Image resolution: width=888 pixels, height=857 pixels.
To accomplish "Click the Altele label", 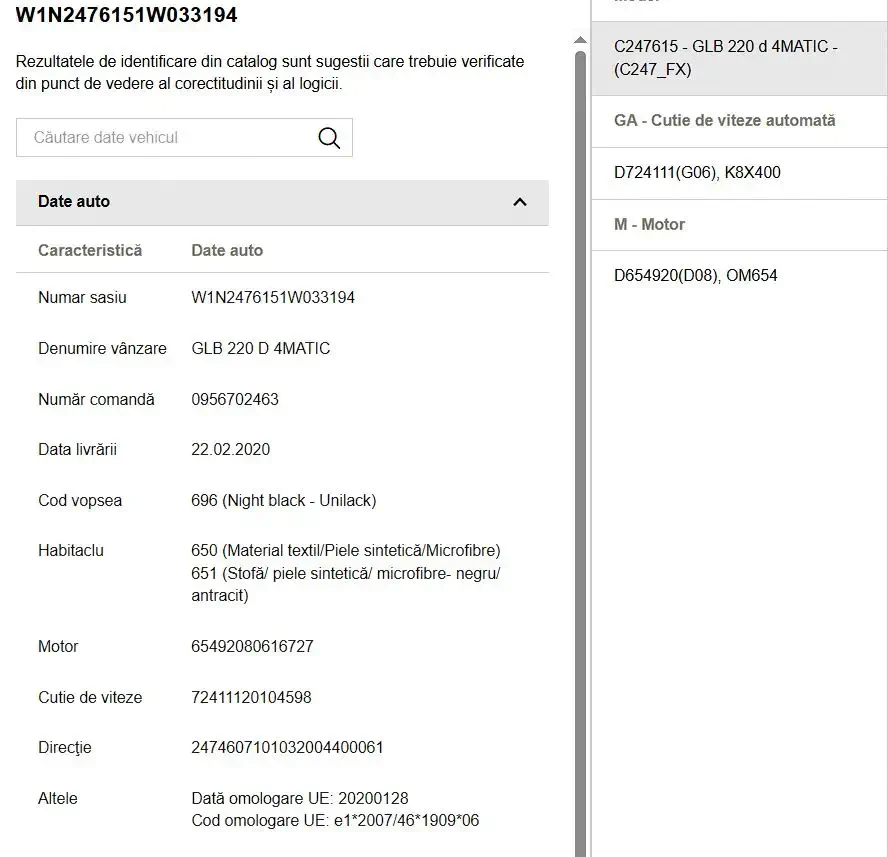I will (58, 799).
